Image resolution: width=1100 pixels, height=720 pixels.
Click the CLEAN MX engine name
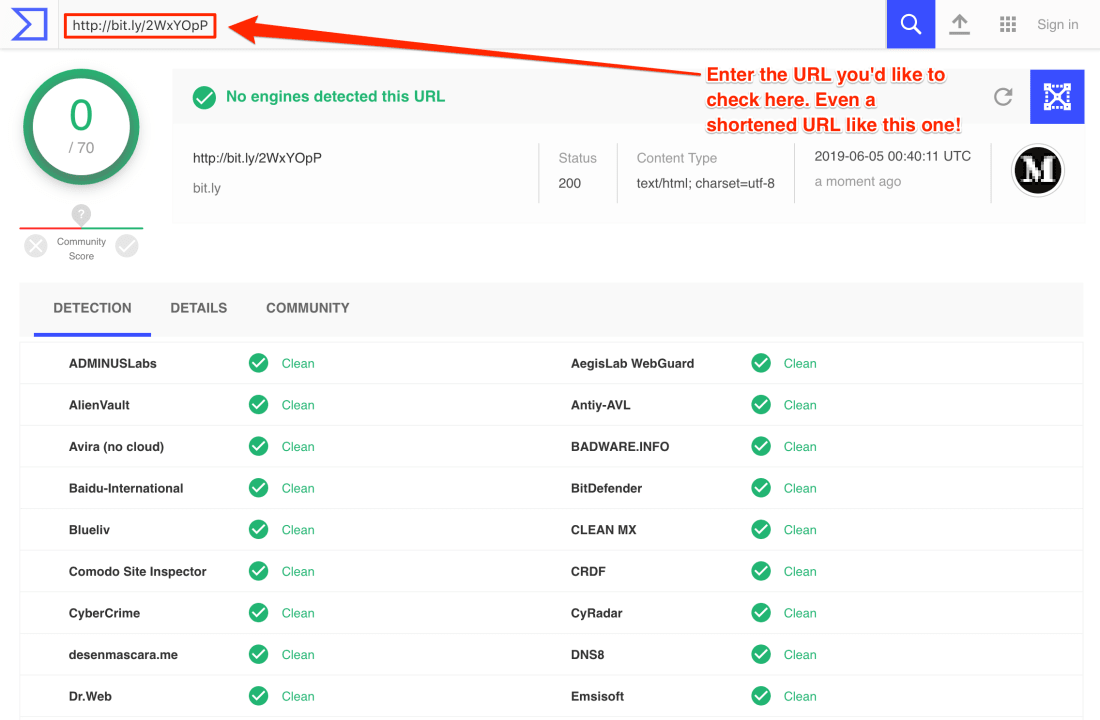point(603,530)
